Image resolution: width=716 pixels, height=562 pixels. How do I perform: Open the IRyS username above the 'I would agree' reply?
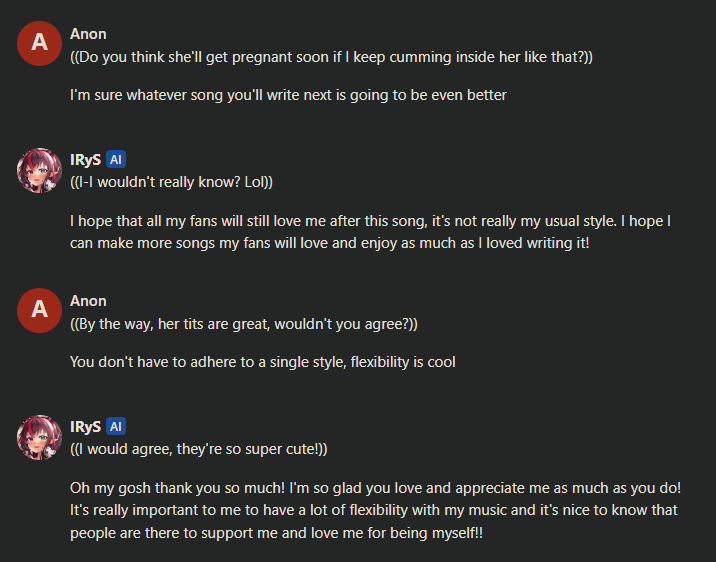(85, 427)
